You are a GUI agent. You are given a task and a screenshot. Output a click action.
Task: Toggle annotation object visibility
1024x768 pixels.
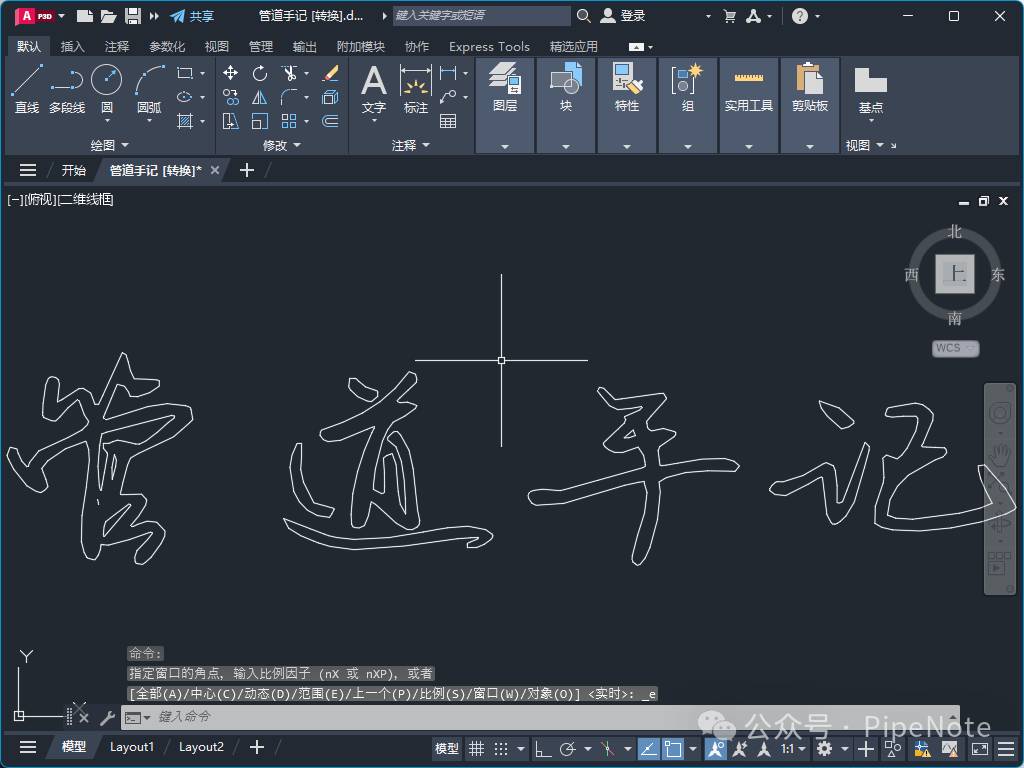pos(715,748)
